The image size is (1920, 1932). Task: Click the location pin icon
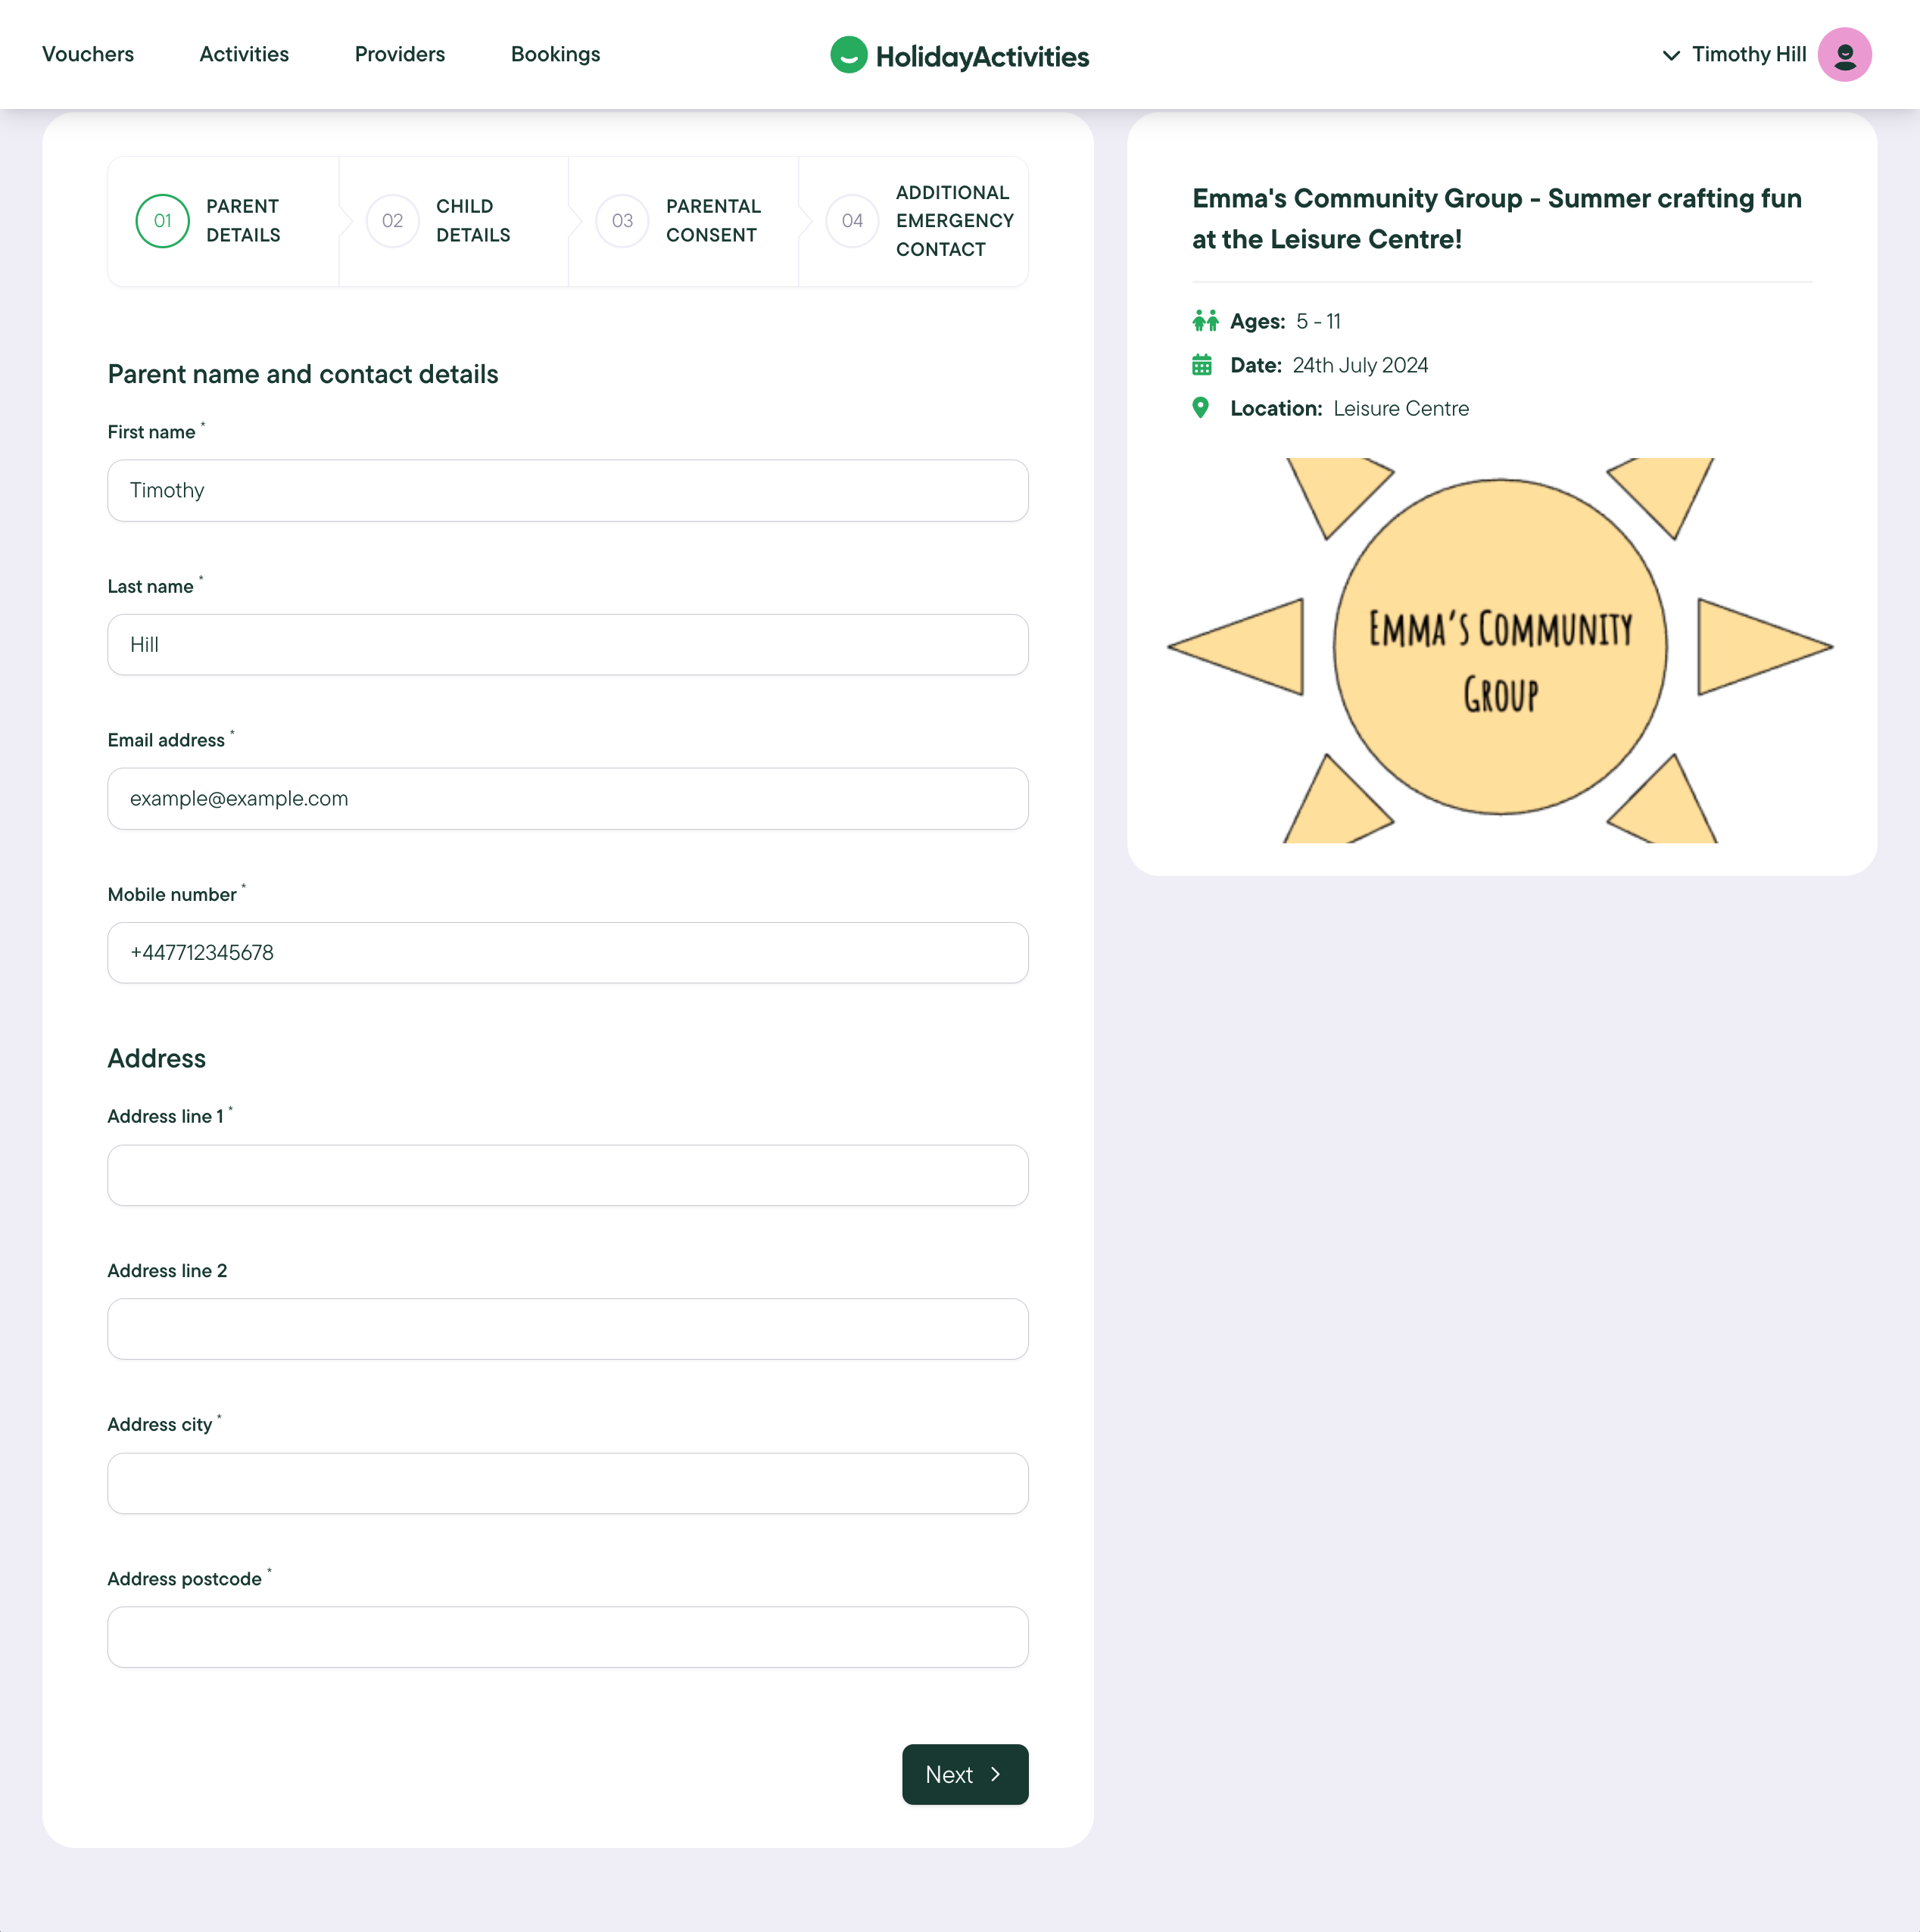pos(1201,408)
